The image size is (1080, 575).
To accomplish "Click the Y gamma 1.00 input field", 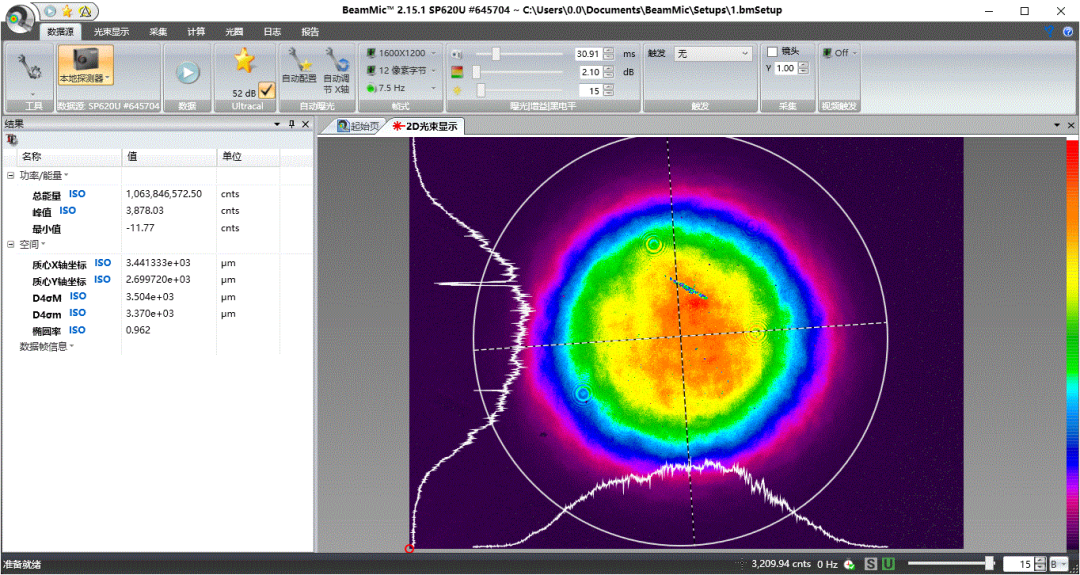I will coord(786,68).
